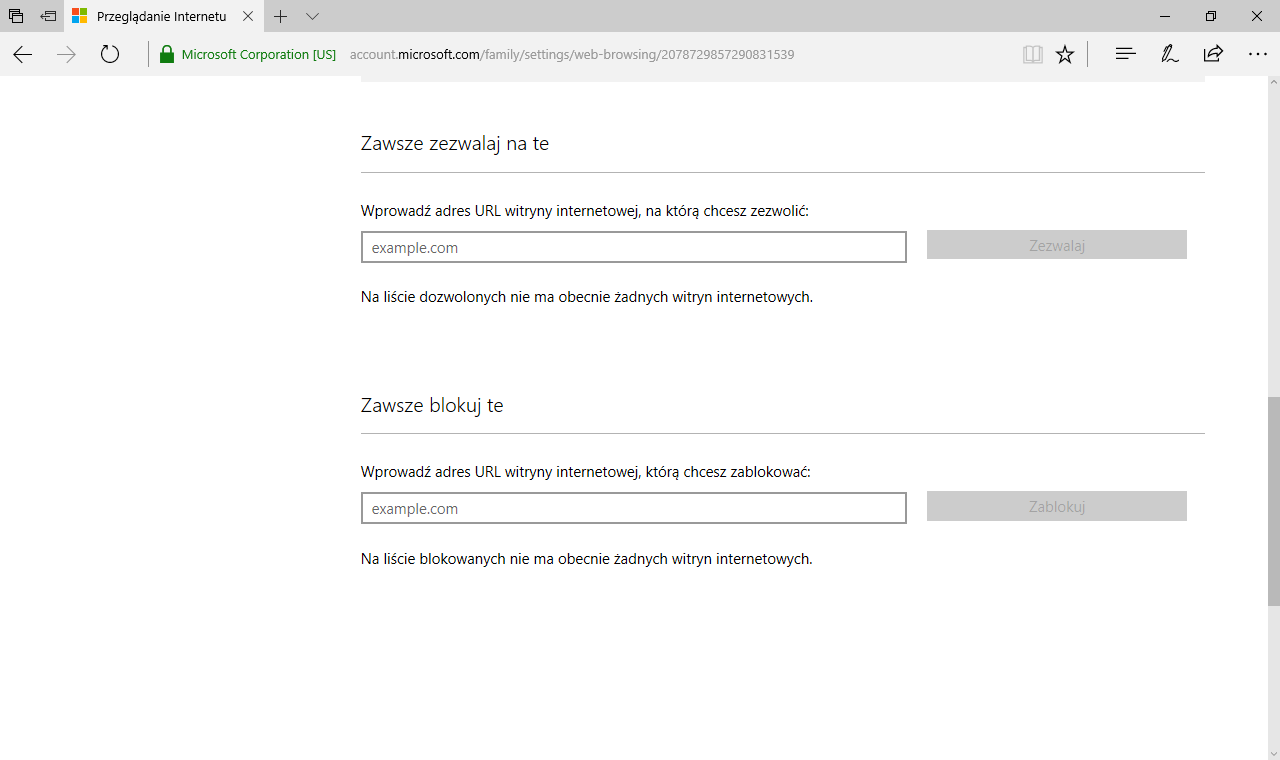The height and width of the screenshot is (760, 1280).
Task: Set these tabs aside
Action: tap(48, 17)
